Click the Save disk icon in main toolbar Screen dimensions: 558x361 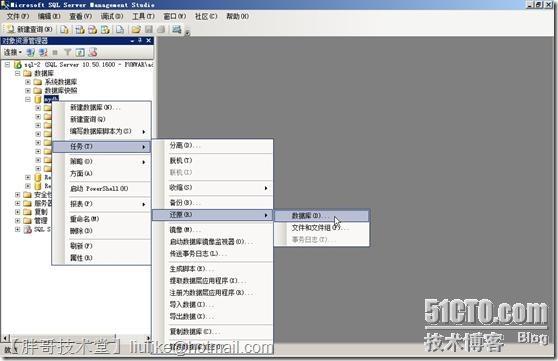[x=149, y=30]
